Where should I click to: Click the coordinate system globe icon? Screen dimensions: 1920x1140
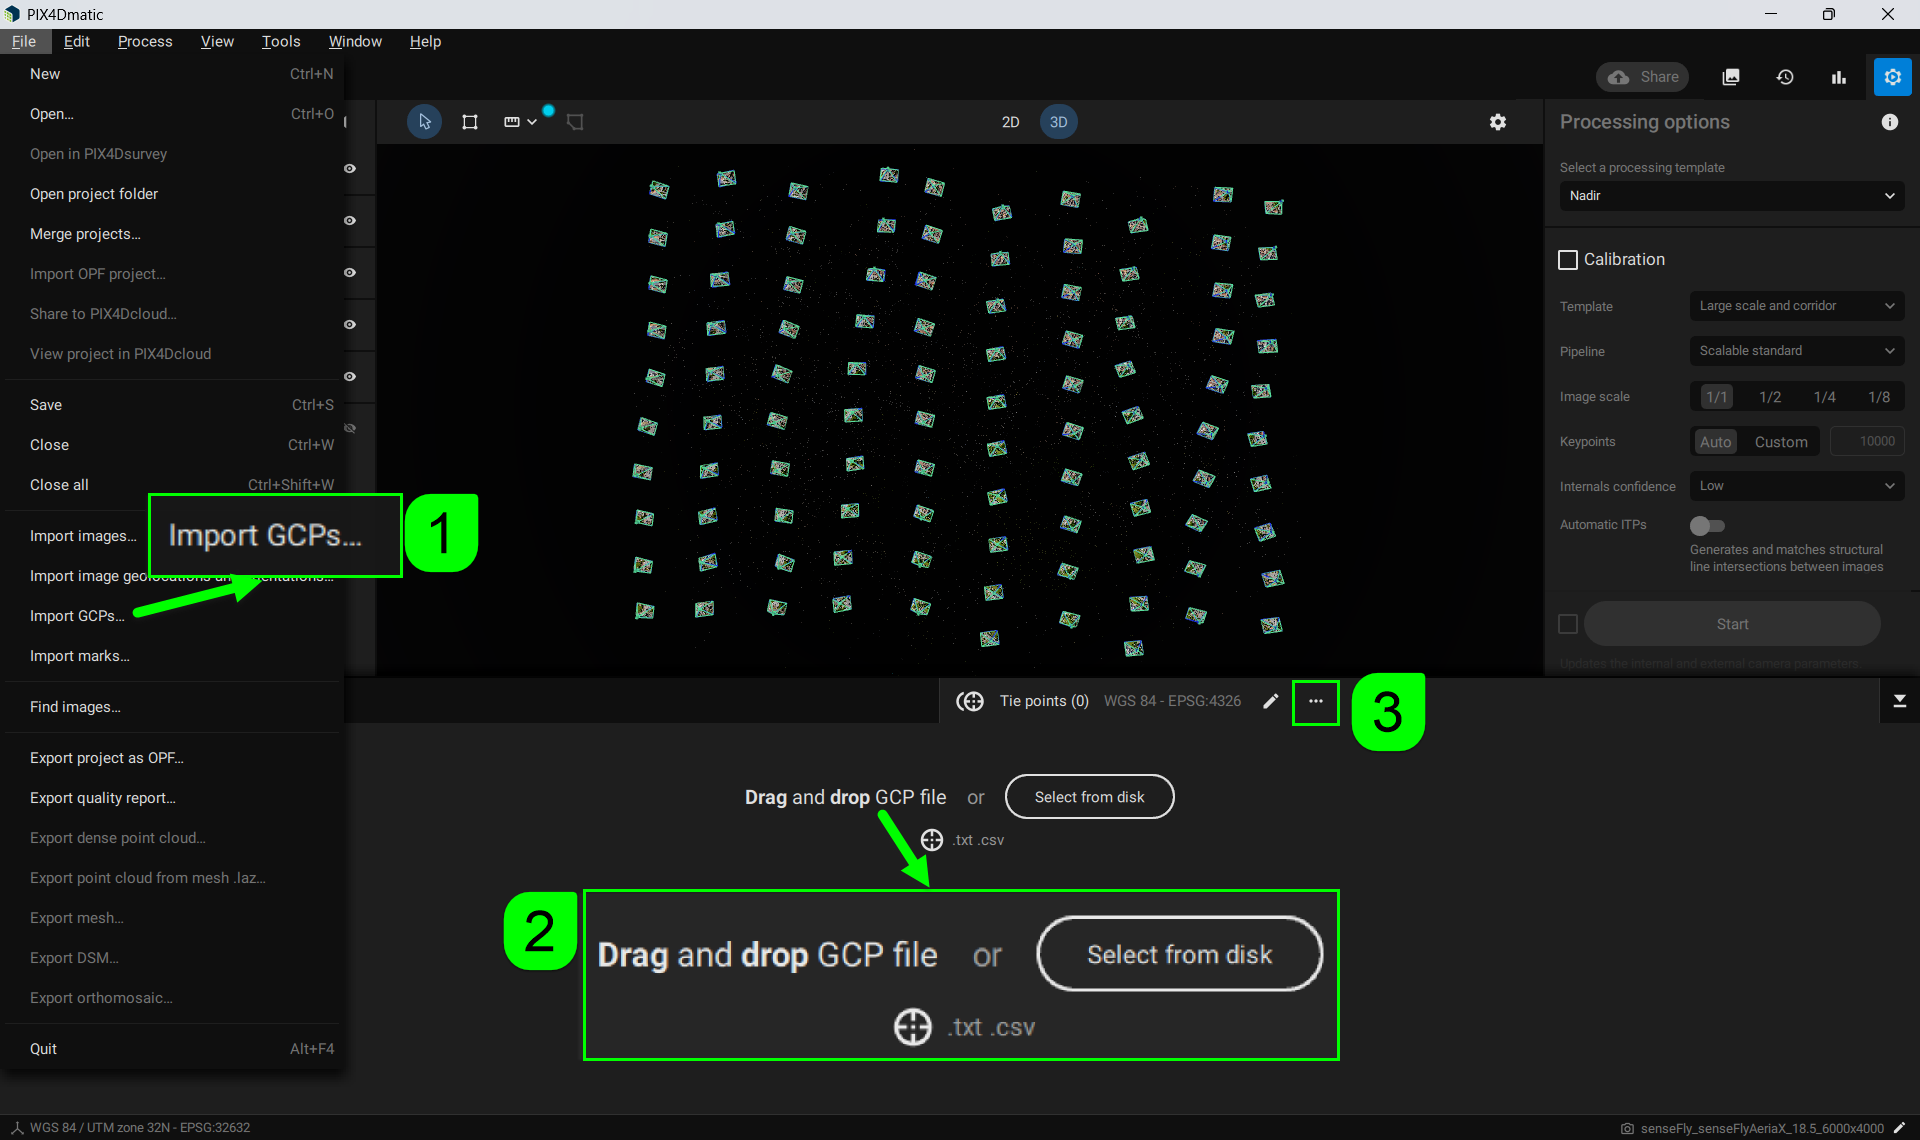970,702
